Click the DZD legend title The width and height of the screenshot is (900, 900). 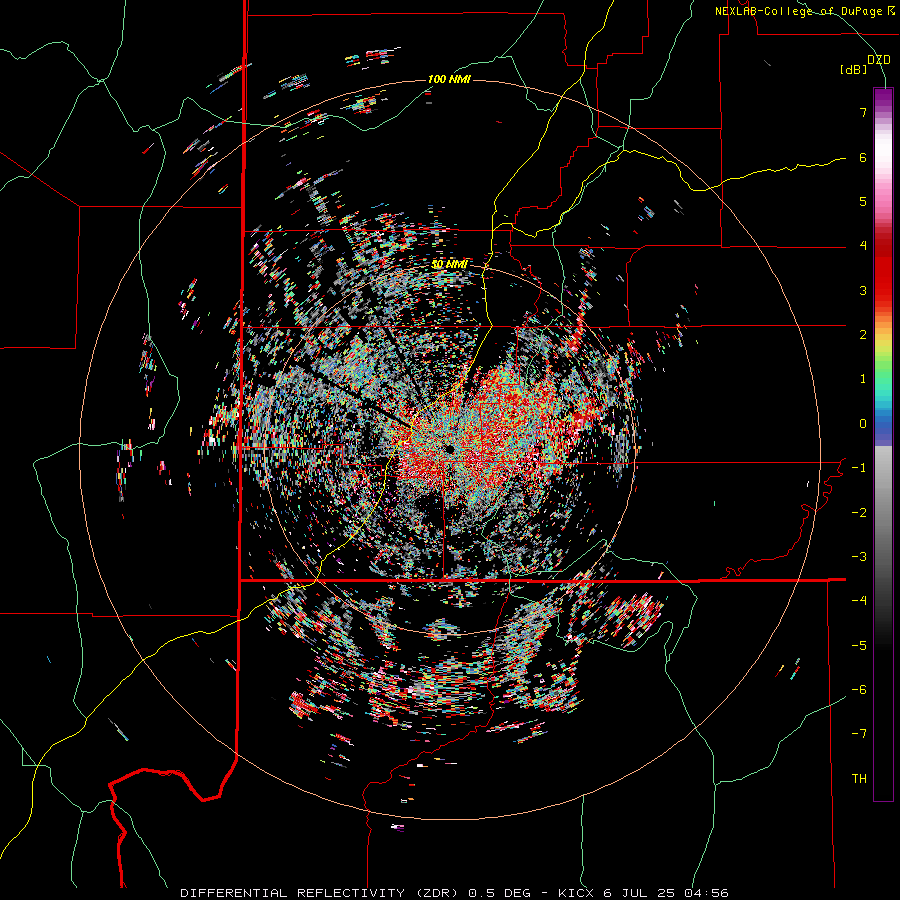tap(878, 60)
